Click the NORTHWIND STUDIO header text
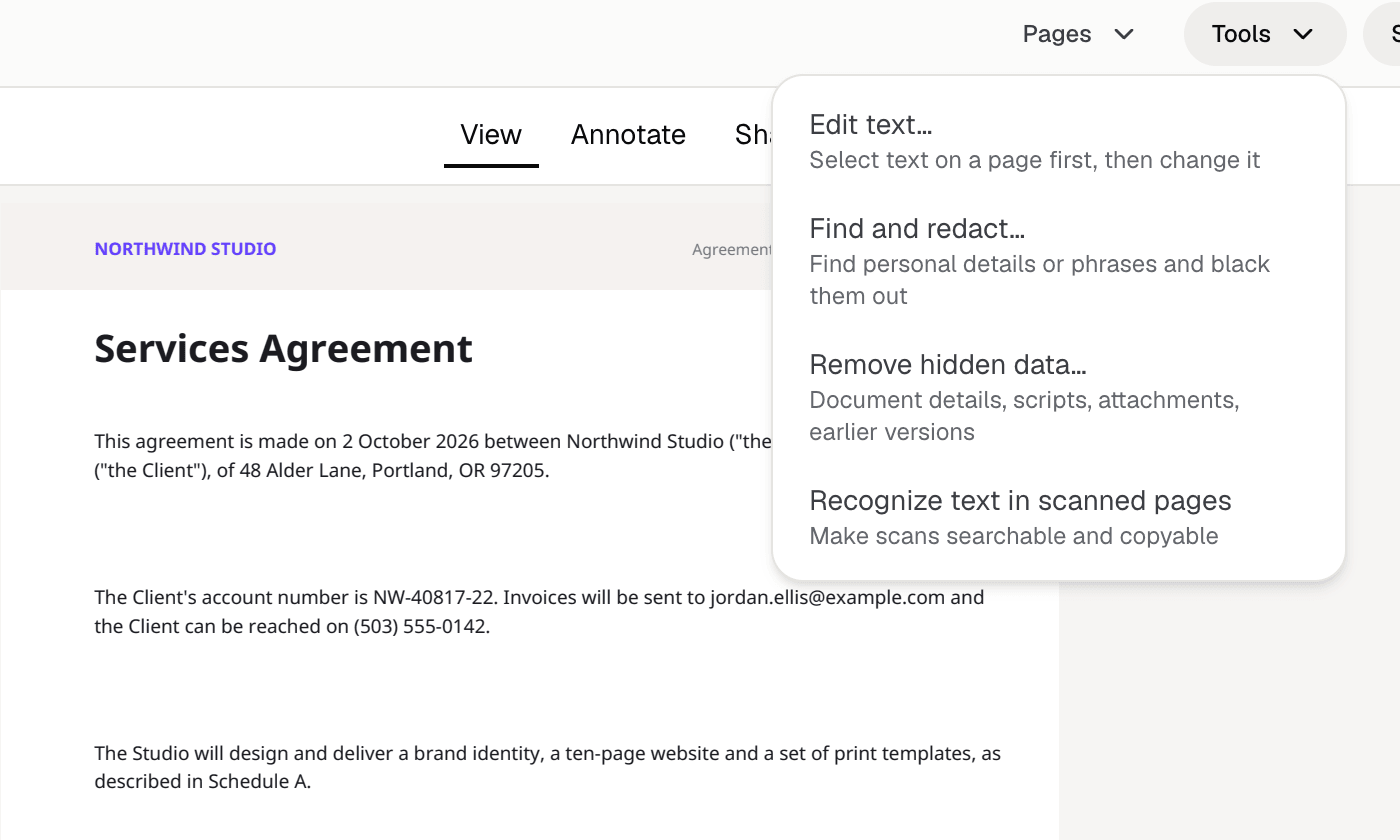1400x840 pixels. [x=185, y=249]
